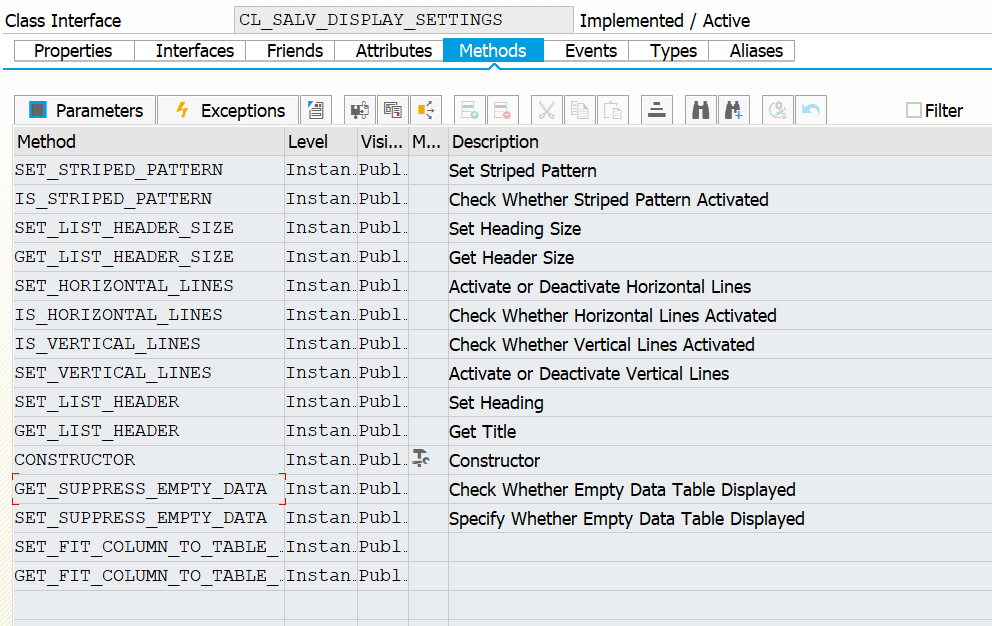Click 'Check Whether Empty Data Table Displayed'
Screen dimensions: 992x626
coord(622,490)
